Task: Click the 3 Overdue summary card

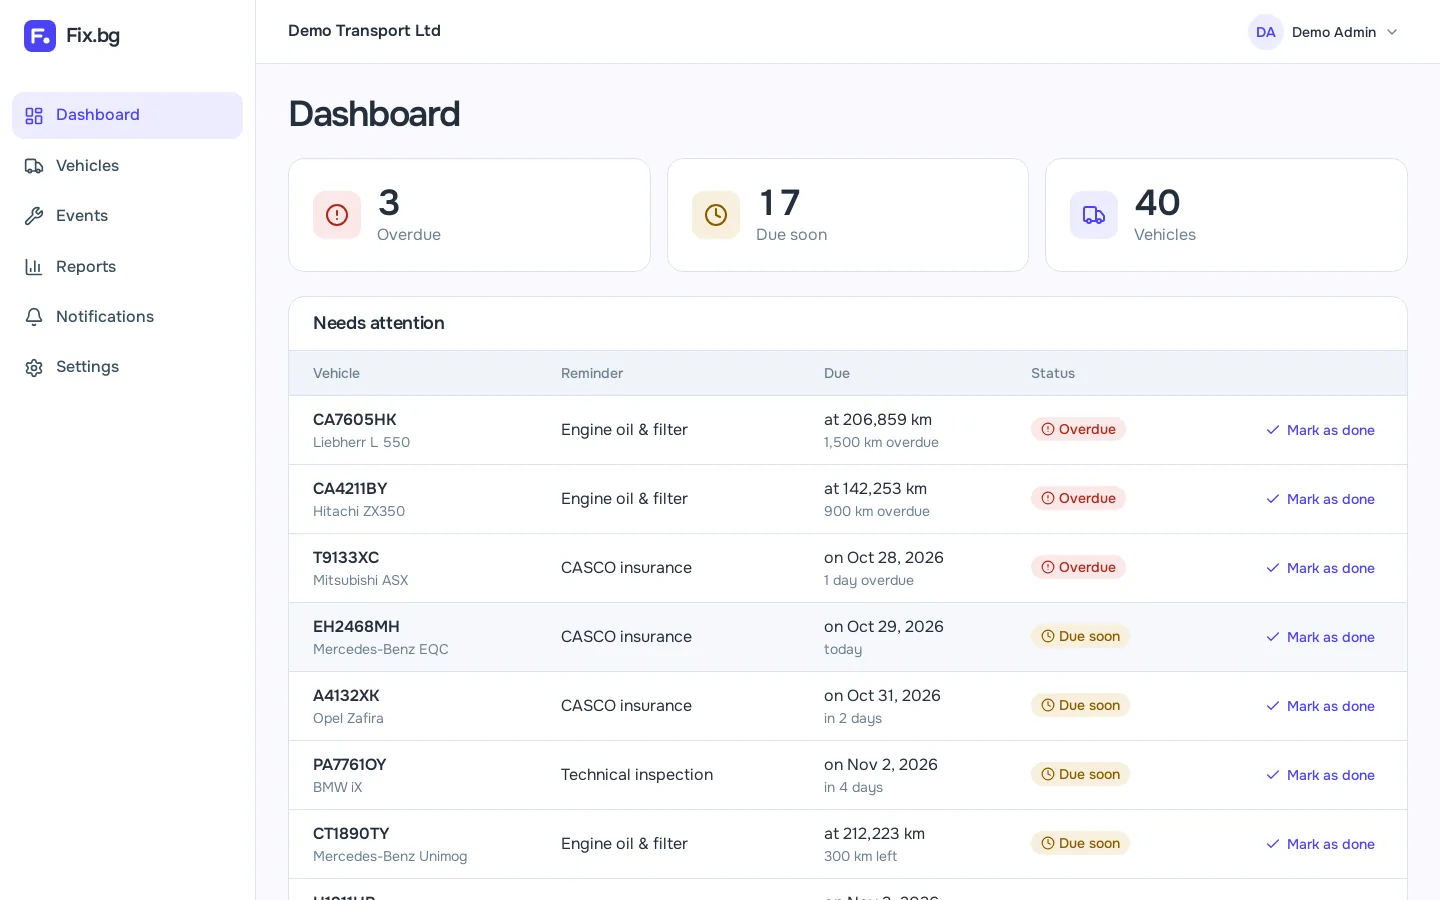Action: click(469, 215)
